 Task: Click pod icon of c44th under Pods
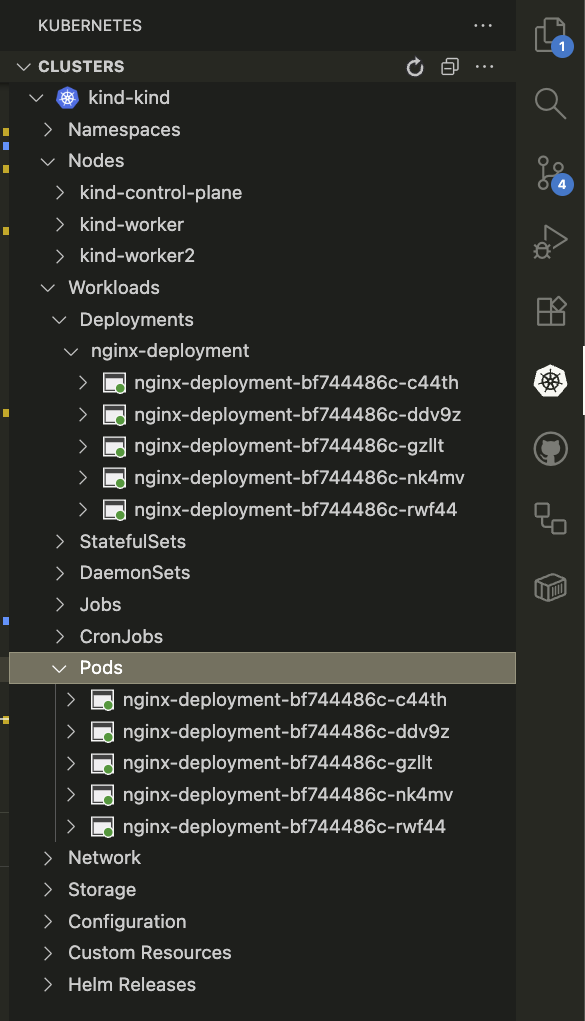point(103,700)
